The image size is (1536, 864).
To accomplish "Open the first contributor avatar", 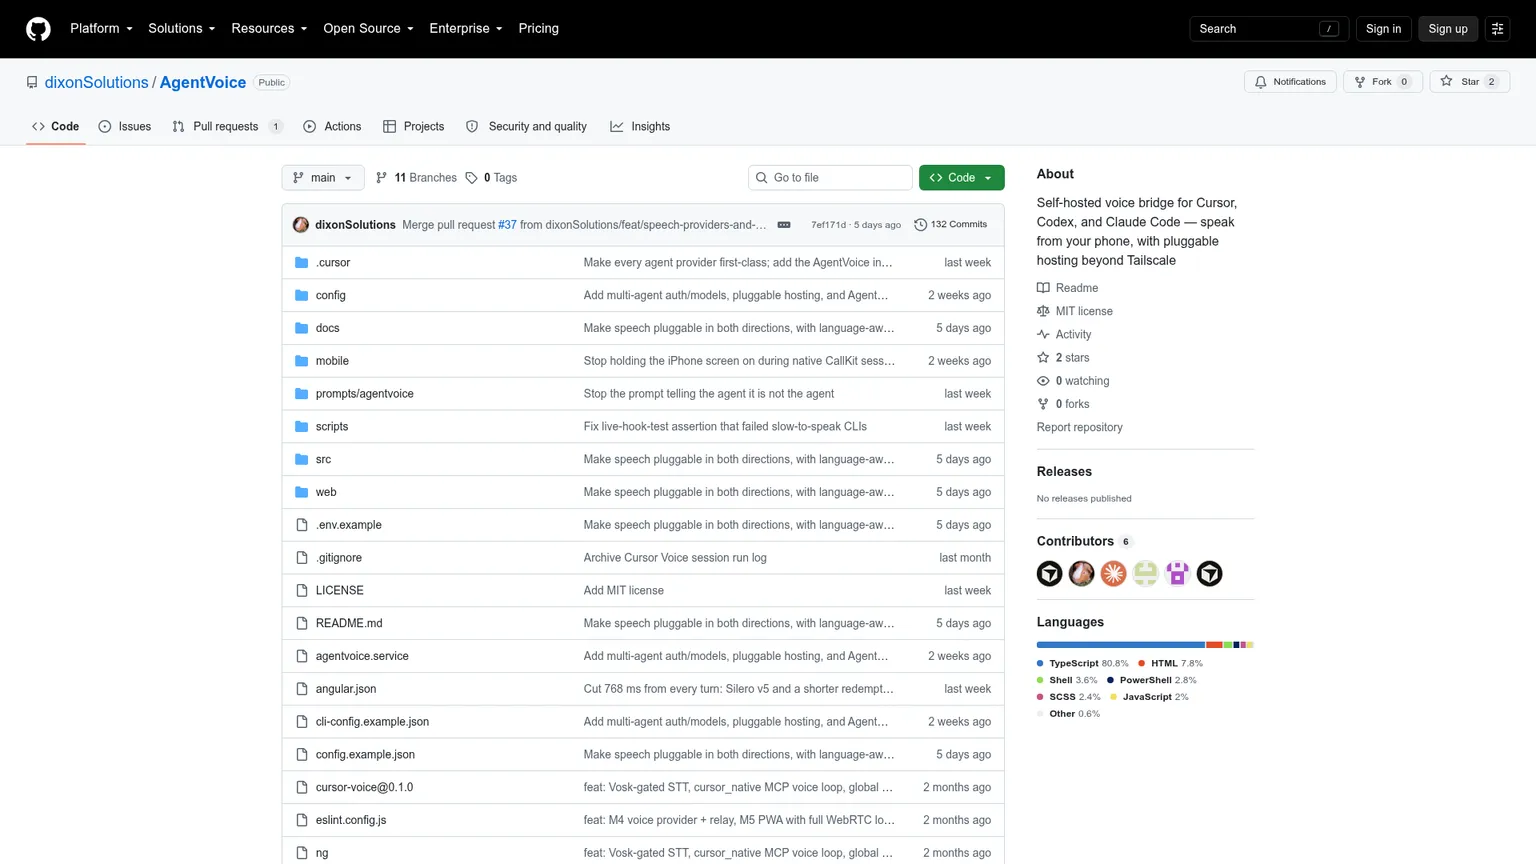I will (x=1050, y=573).
